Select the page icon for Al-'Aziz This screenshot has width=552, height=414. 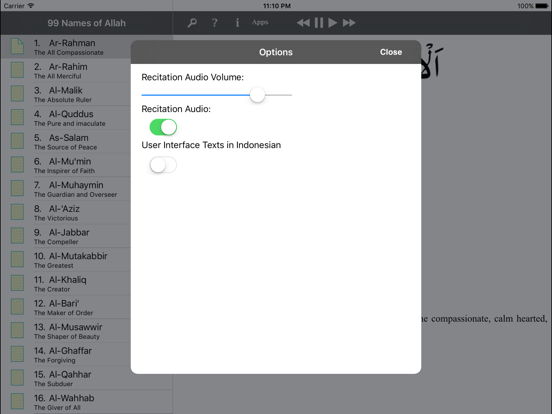point(17,212)
